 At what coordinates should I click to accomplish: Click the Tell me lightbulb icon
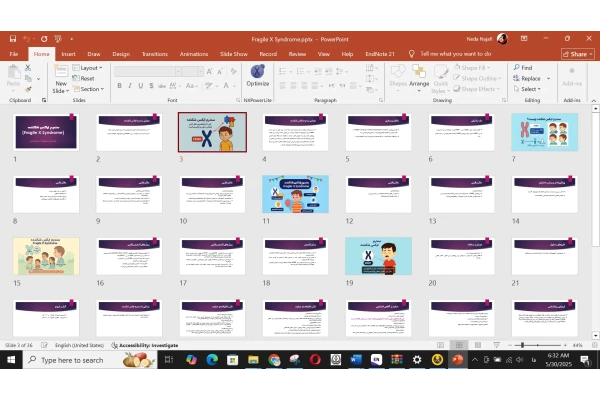tap(411, 54)
